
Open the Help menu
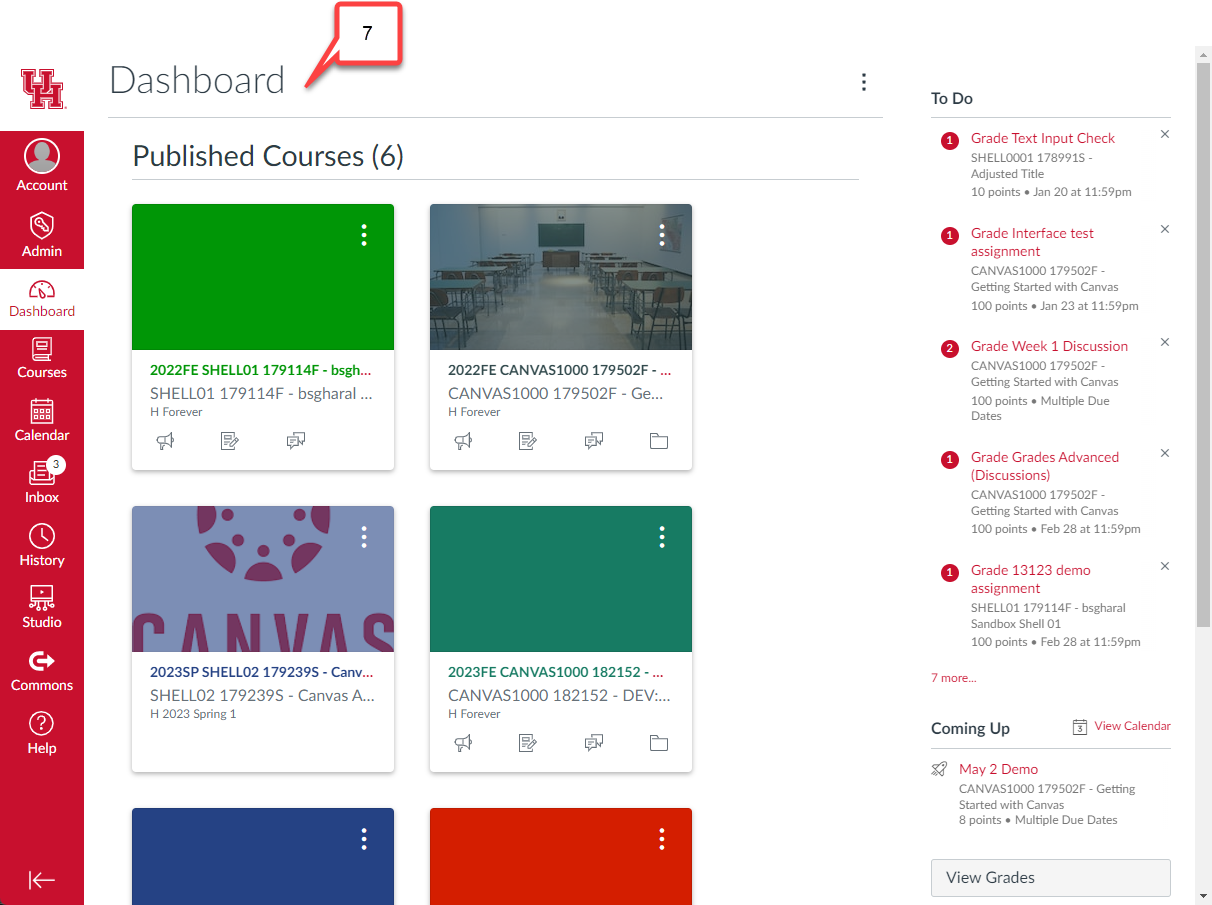pyautogui.click(x=42, y=734)
